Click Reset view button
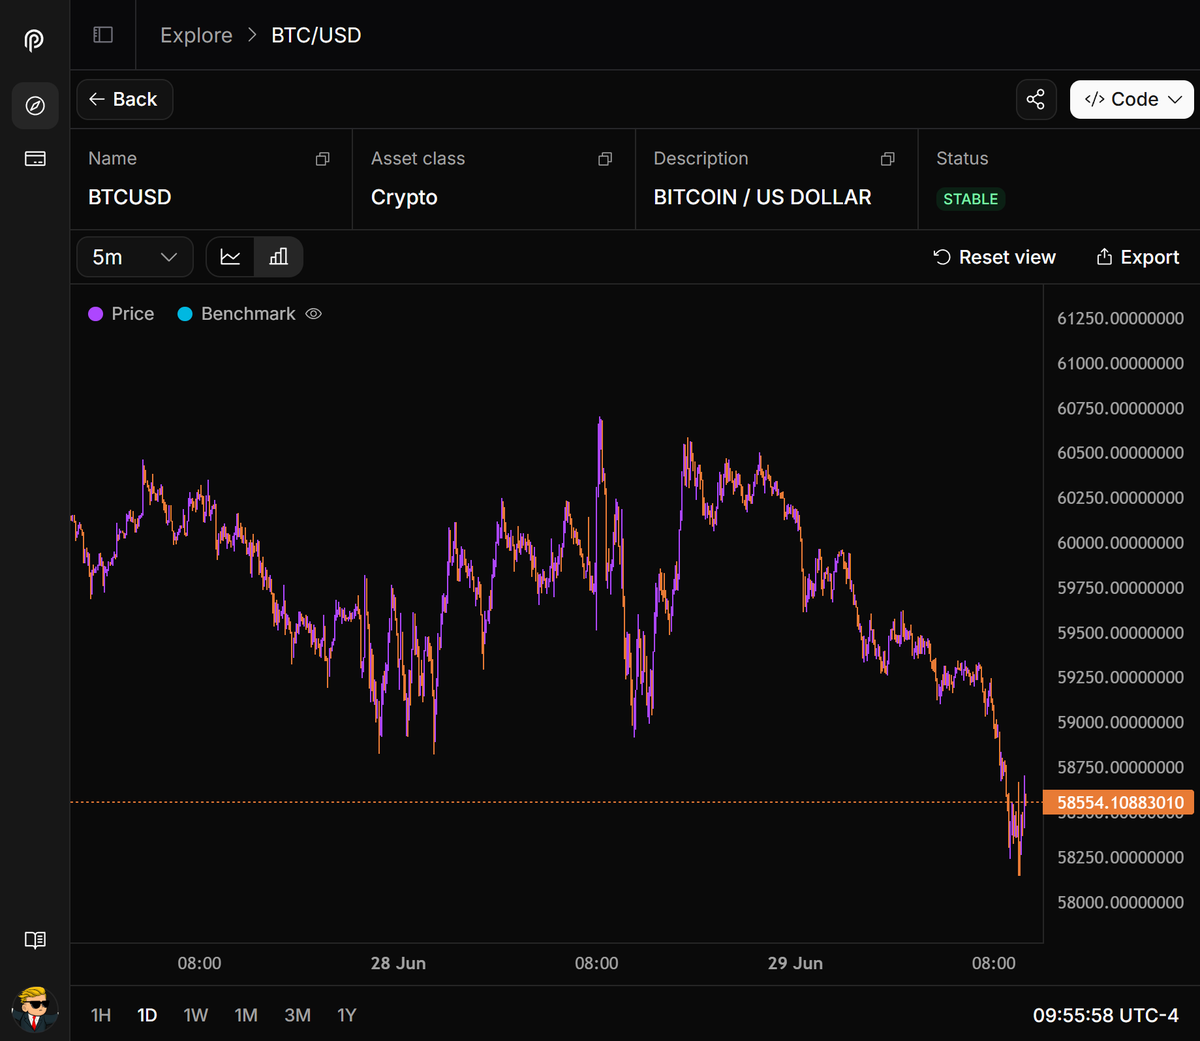 (x=995, y=257)
